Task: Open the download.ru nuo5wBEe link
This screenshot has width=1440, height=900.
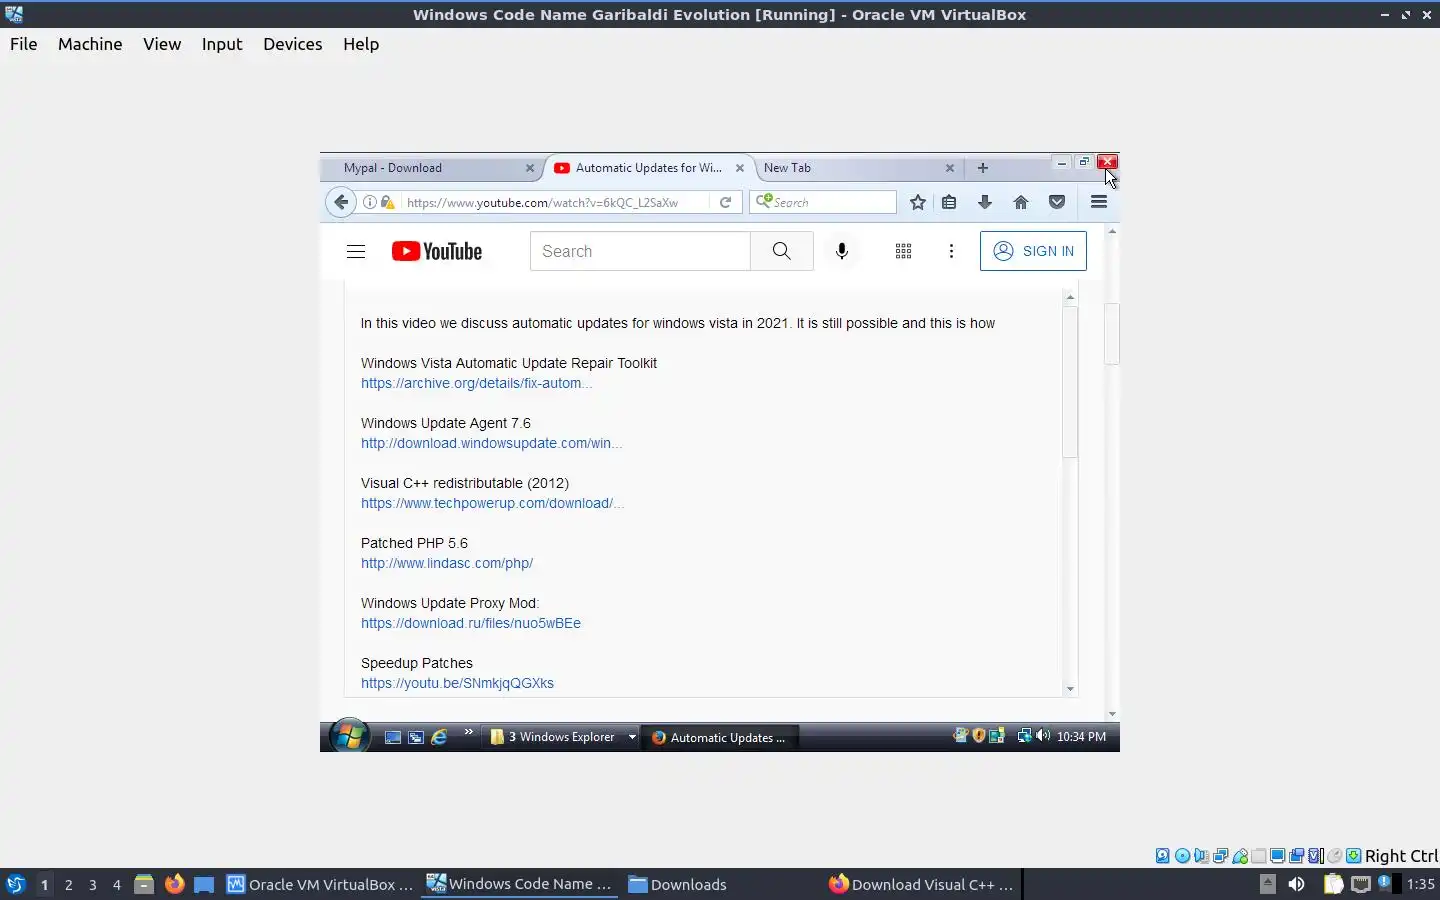Action: 471,623
